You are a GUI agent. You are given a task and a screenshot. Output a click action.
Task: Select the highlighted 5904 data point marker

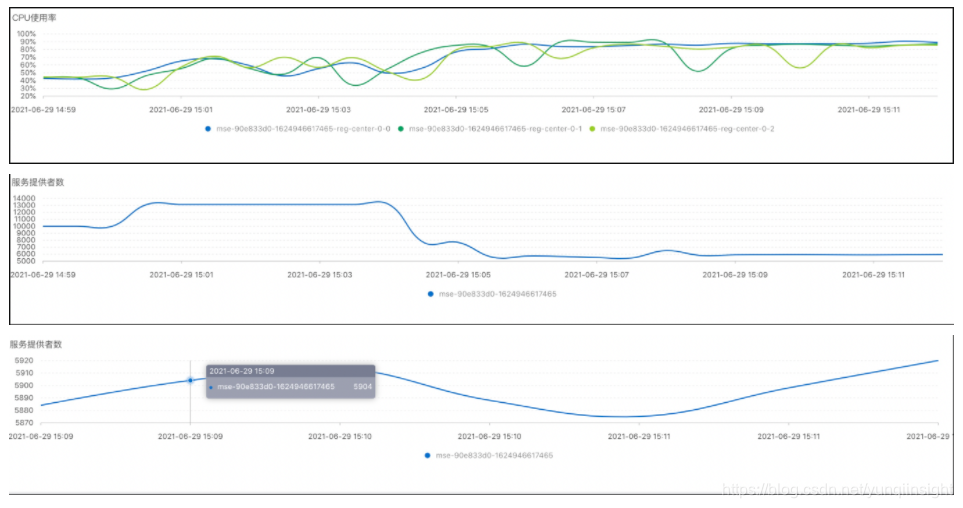click(x=190, y=380)
